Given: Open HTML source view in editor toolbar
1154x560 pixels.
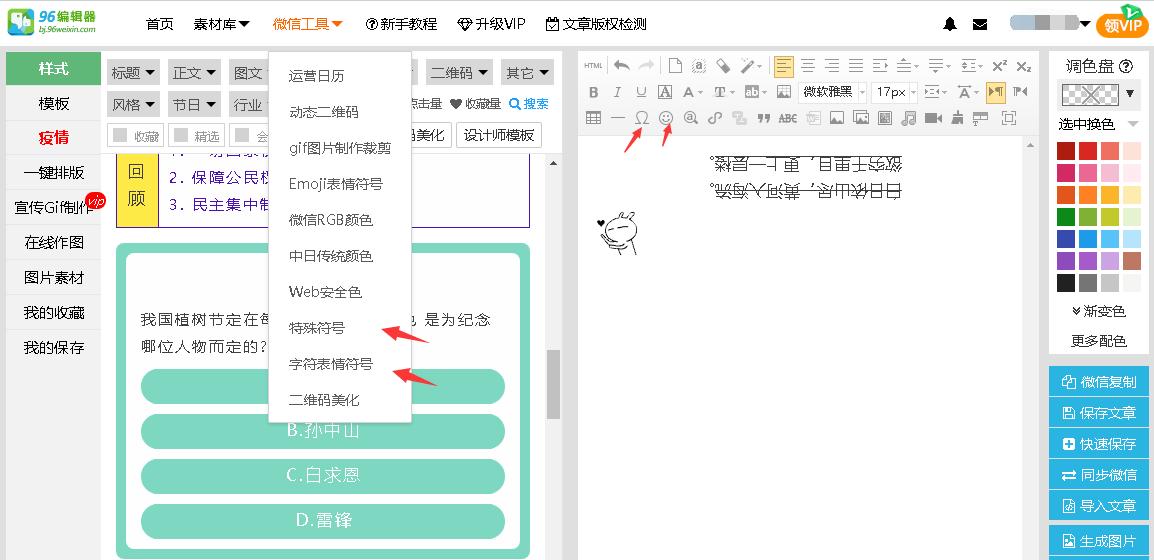Looking at the screenshot, I should pos(593,65).
